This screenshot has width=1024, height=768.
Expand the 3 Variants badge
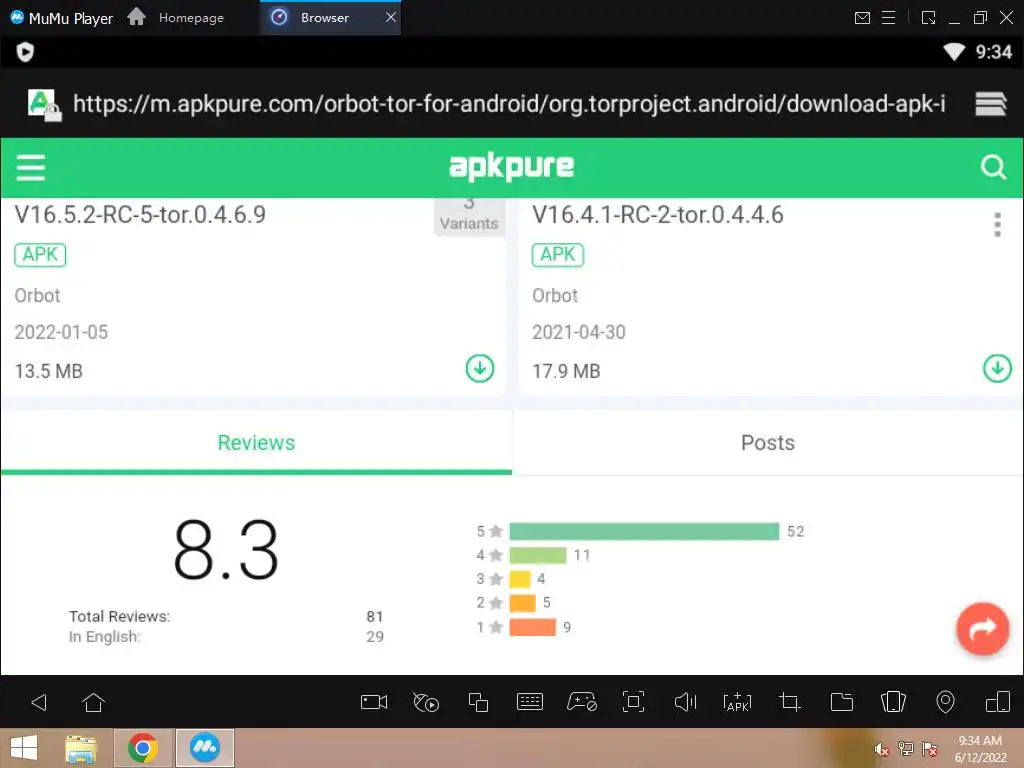click(x=469, y=216)
